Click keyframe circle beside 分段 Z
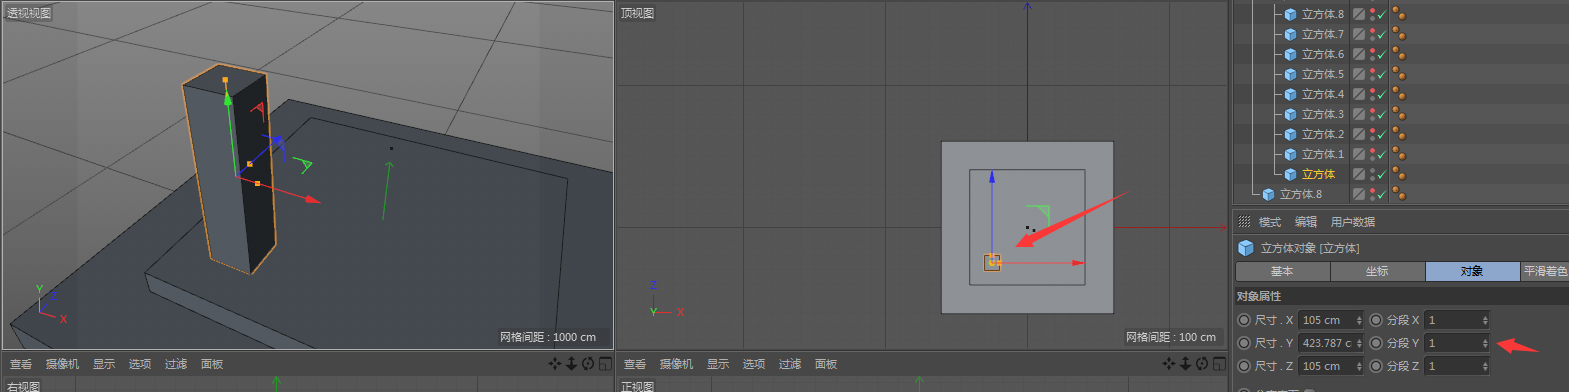The image size is (1569, 392). (x=1376, y=366)
